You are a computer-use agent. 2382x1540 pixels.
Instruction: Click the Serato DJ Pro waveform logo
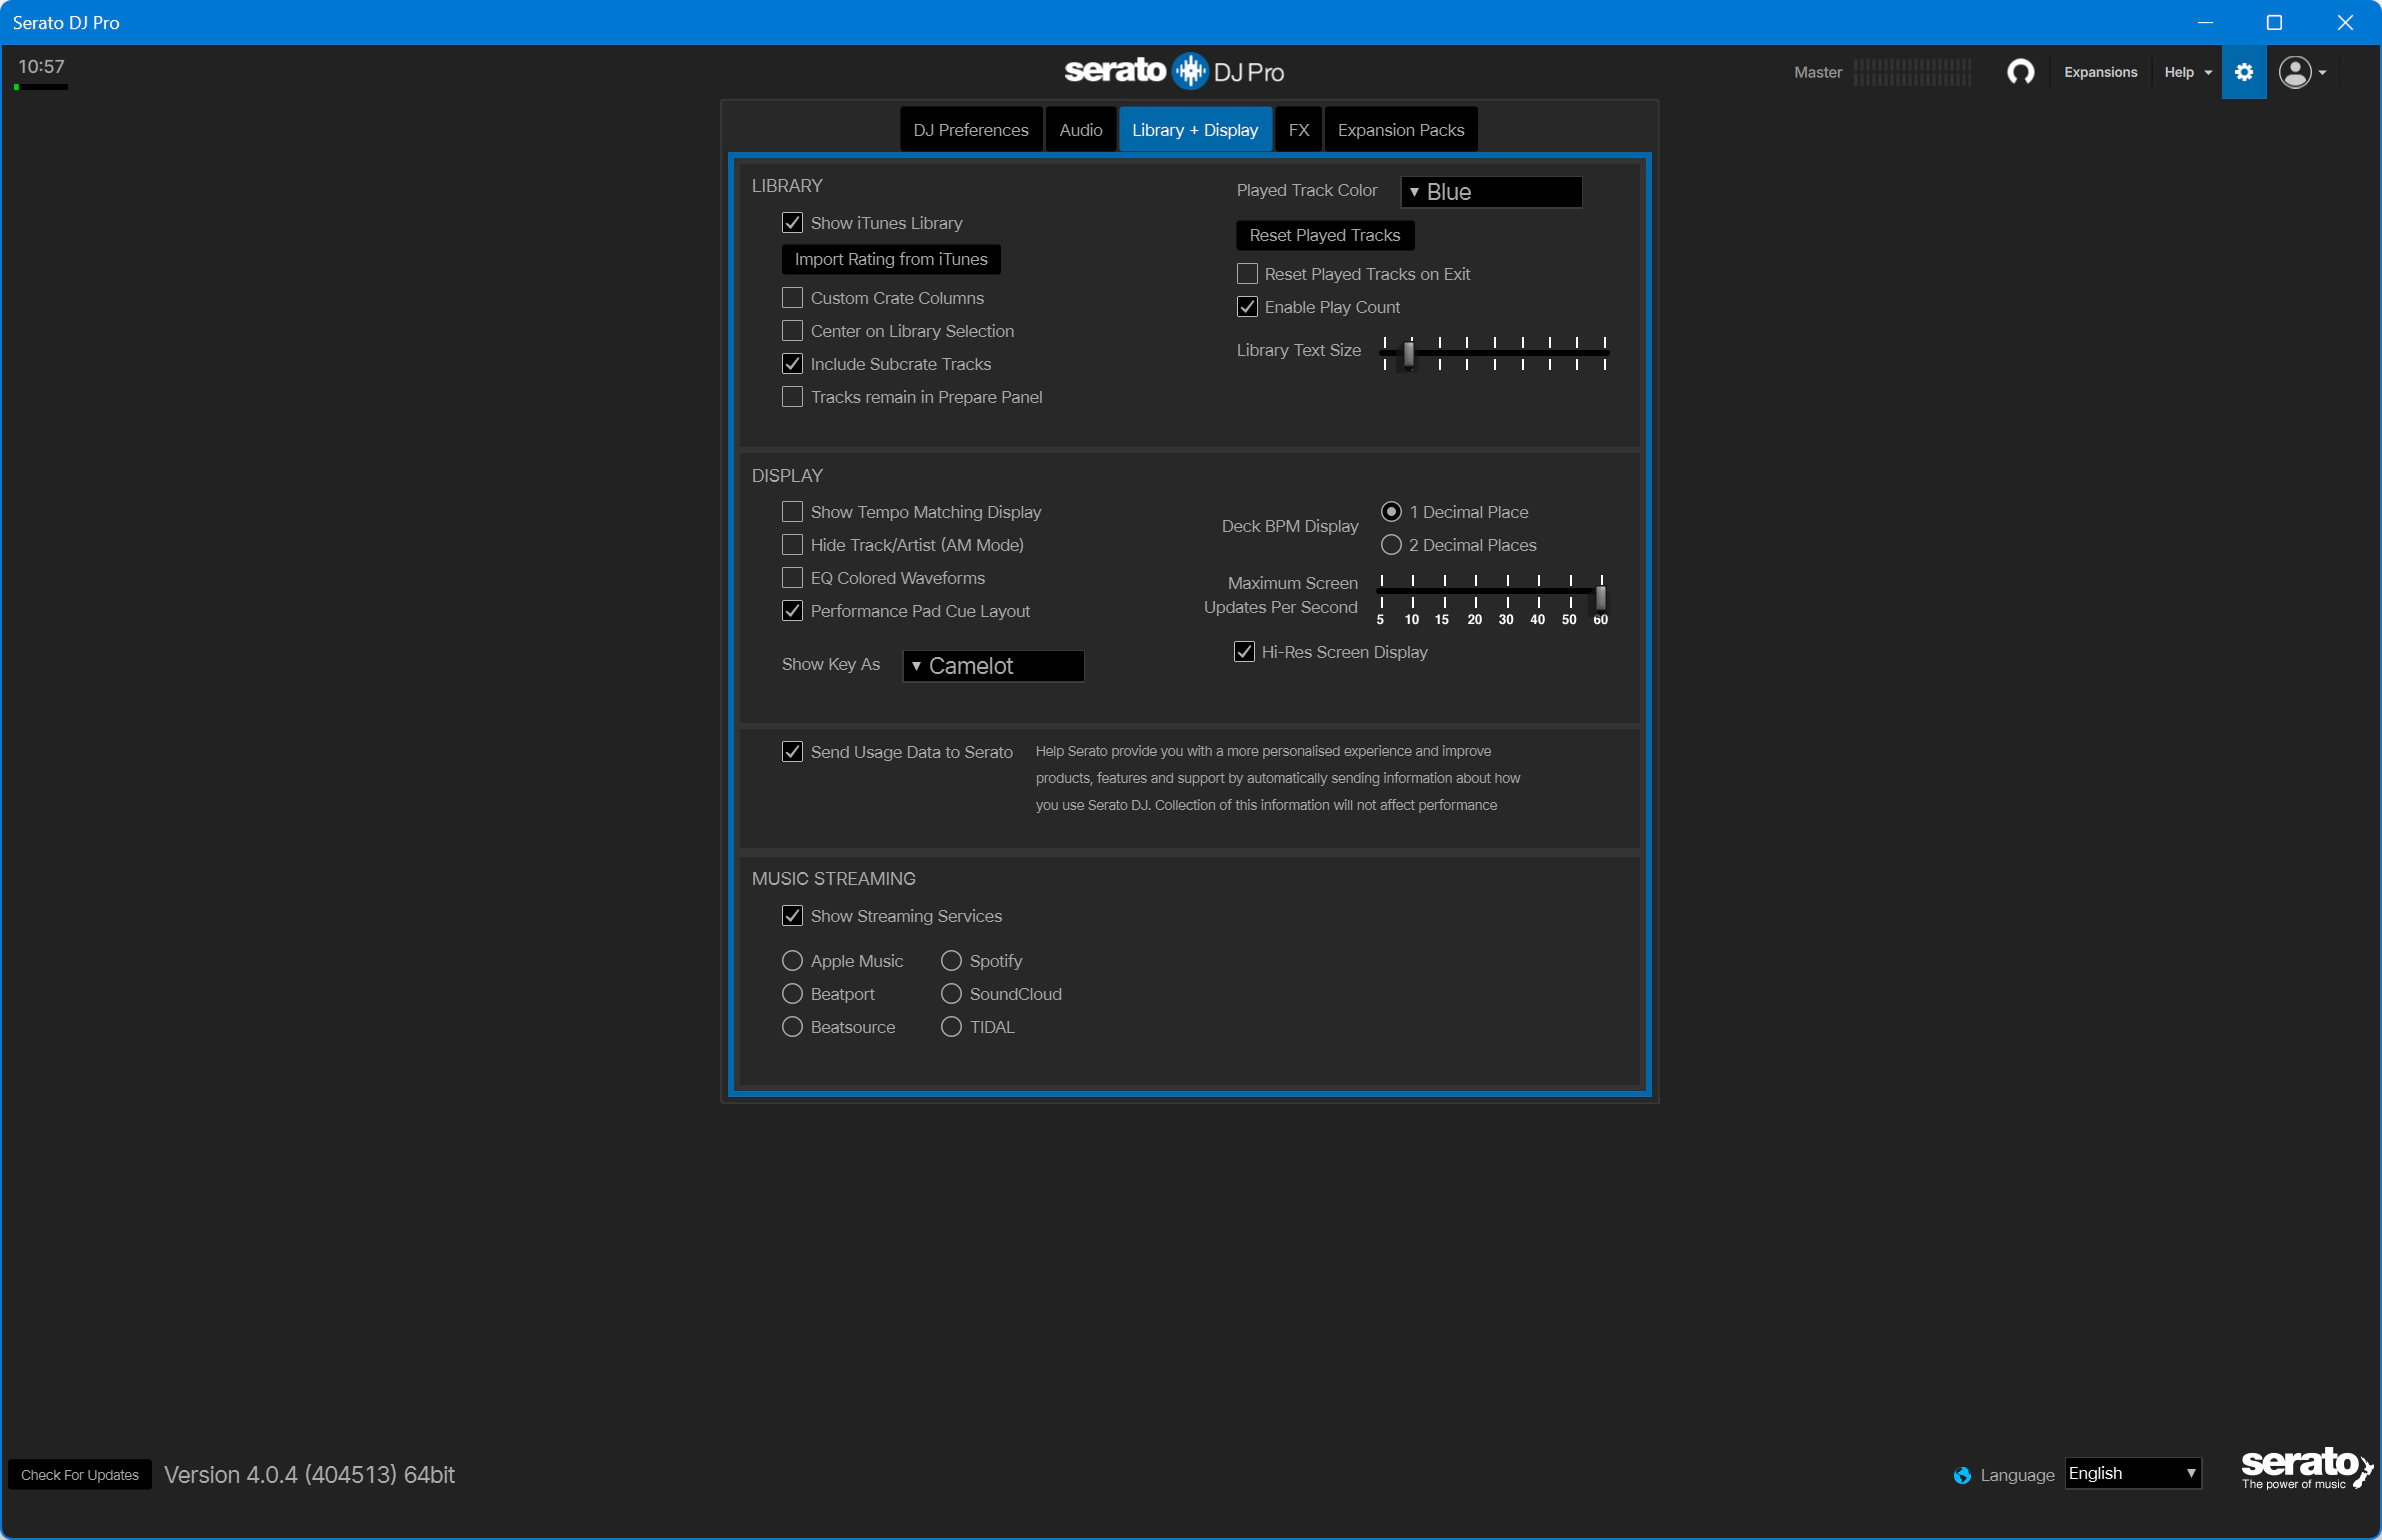[x=1189, y=71]
